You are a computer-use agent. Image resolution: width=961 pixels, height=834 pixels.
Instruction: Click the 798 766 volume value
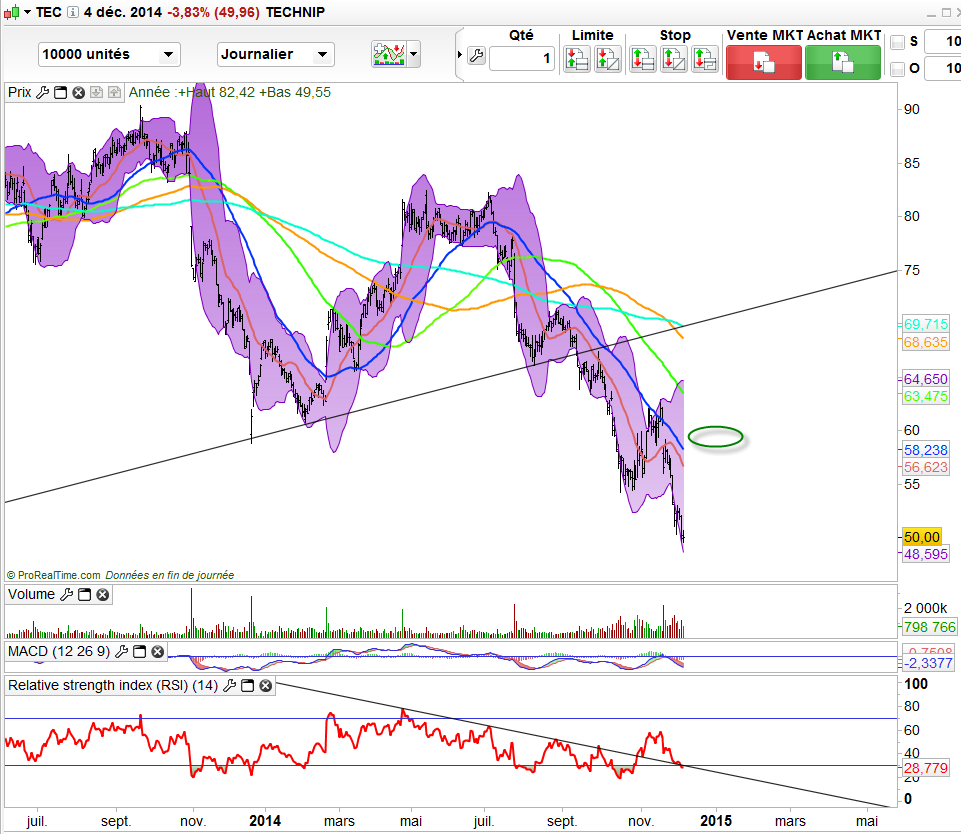929,627
